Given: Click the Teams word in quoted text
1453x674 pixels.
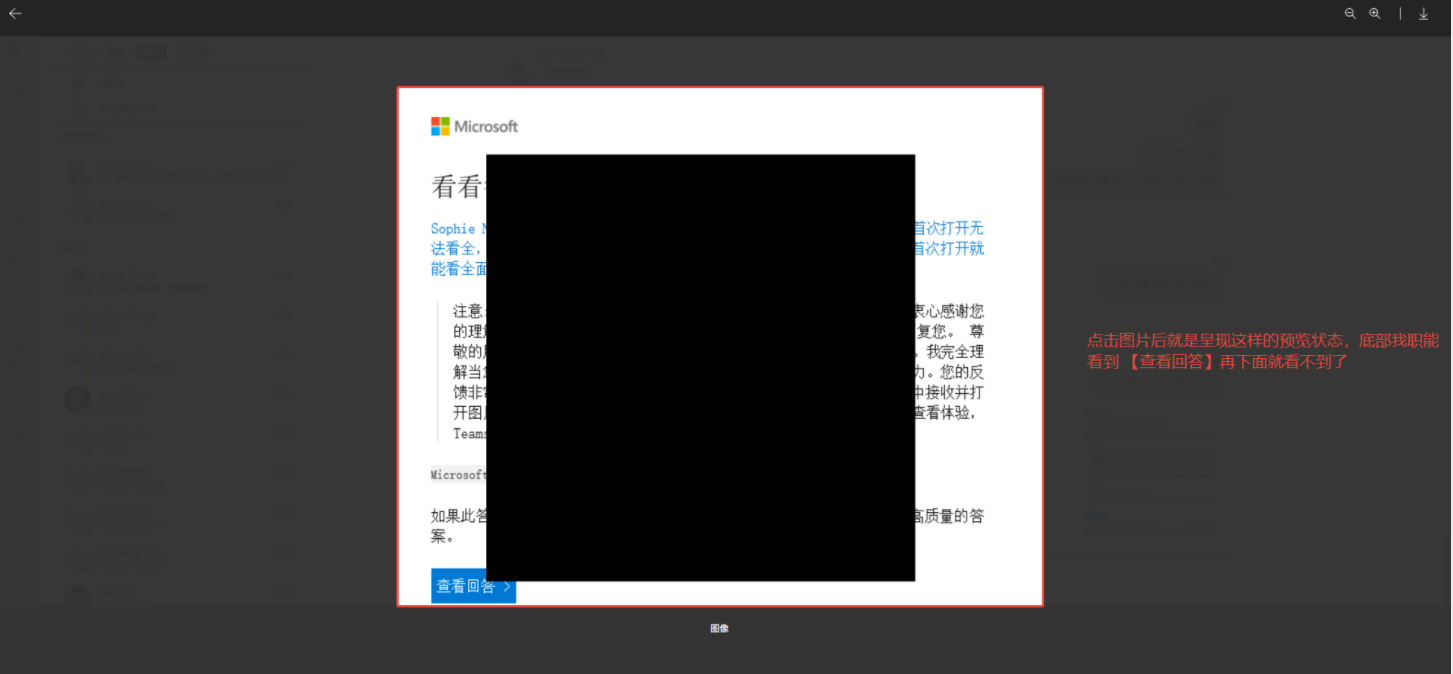Looking at the screenshot, I should [x=470, y=434].
